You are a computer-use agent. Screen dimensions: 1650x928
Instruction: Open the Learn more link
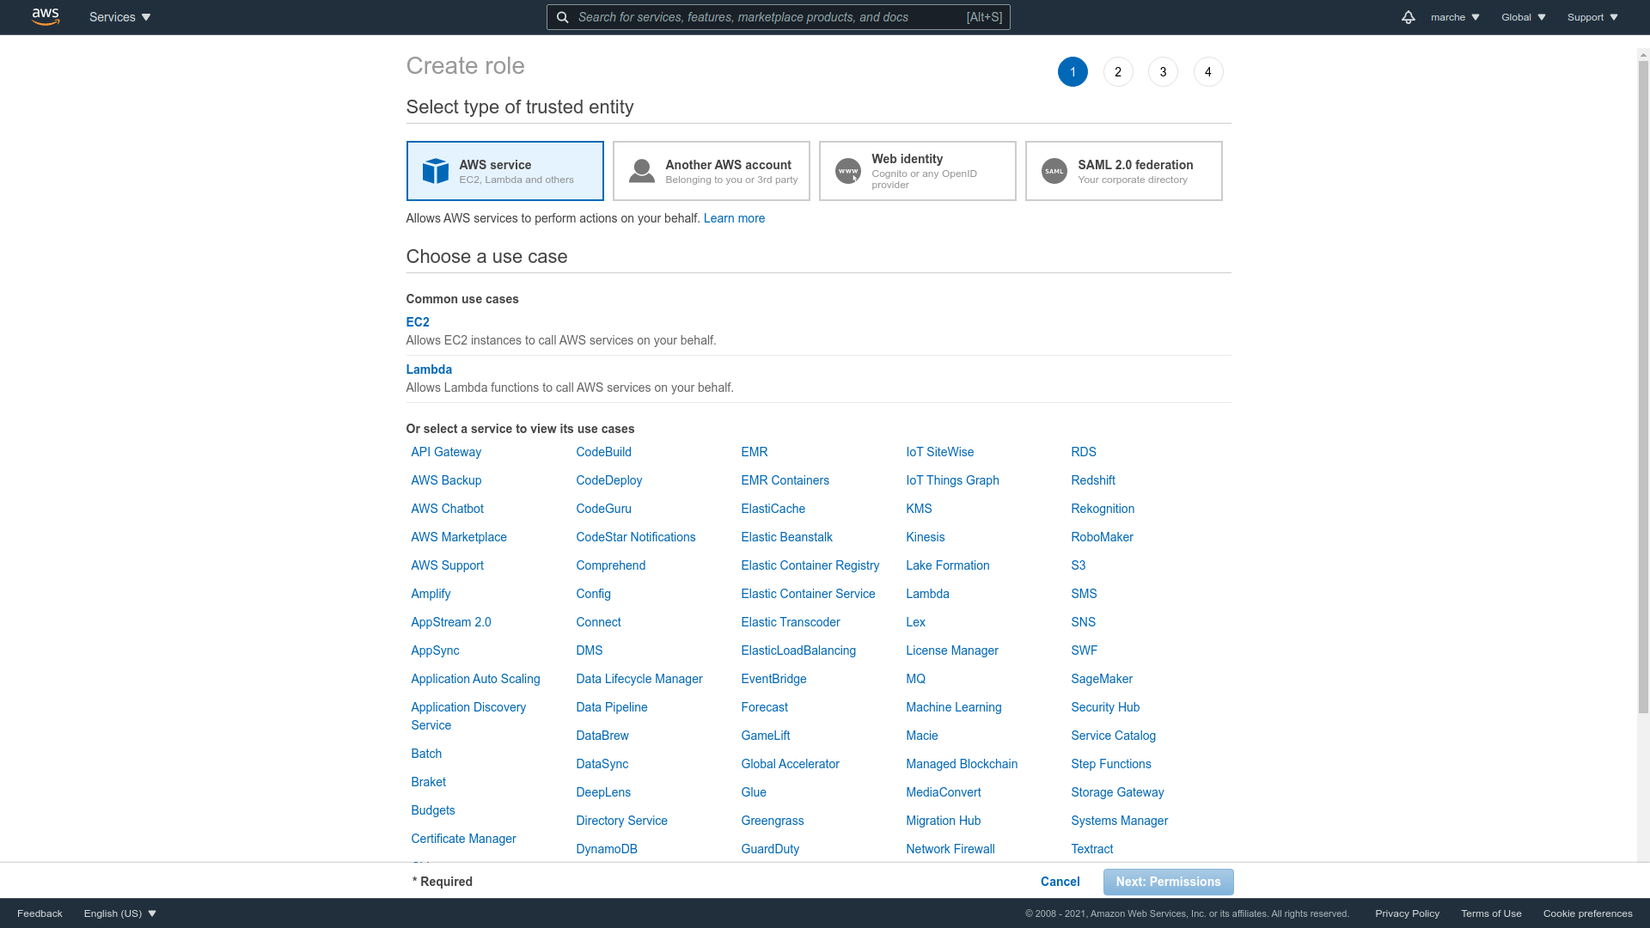[x=734, y=218]
